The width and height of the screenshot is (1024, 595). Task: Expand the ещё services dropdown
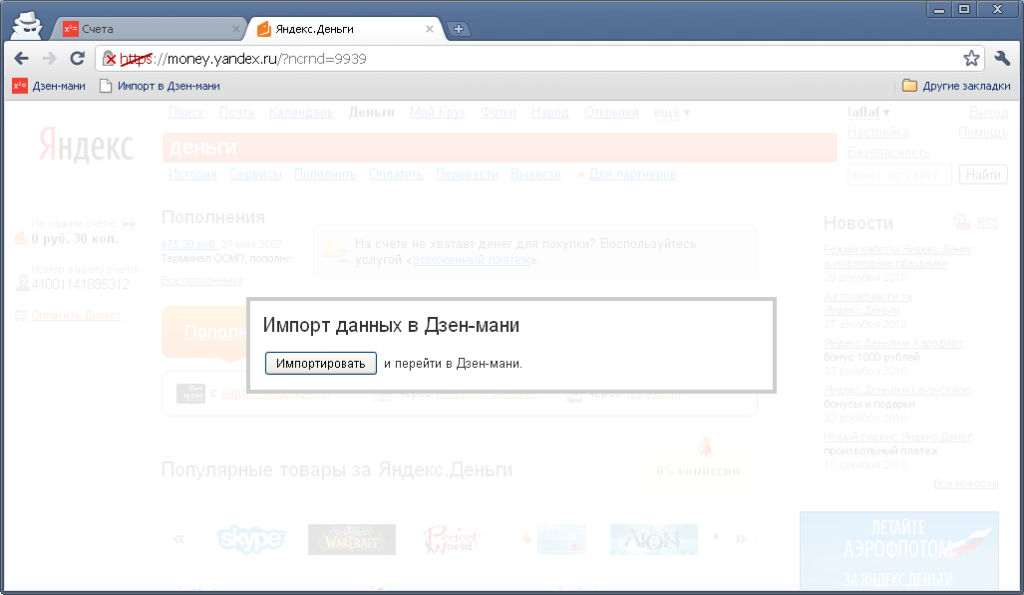click(672, 112)
